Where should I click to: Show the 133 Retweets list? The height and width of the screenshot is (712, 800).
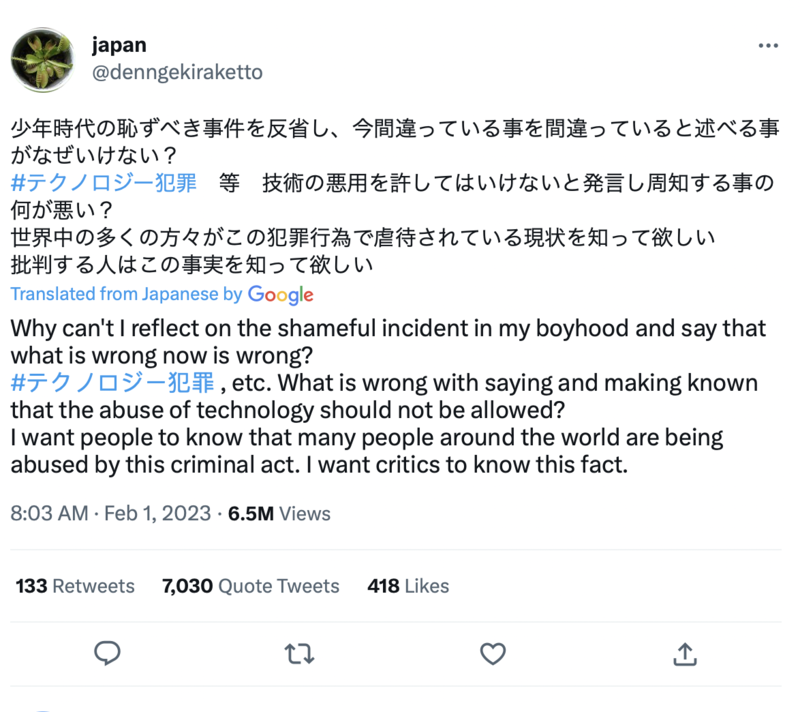click(75, 586)
